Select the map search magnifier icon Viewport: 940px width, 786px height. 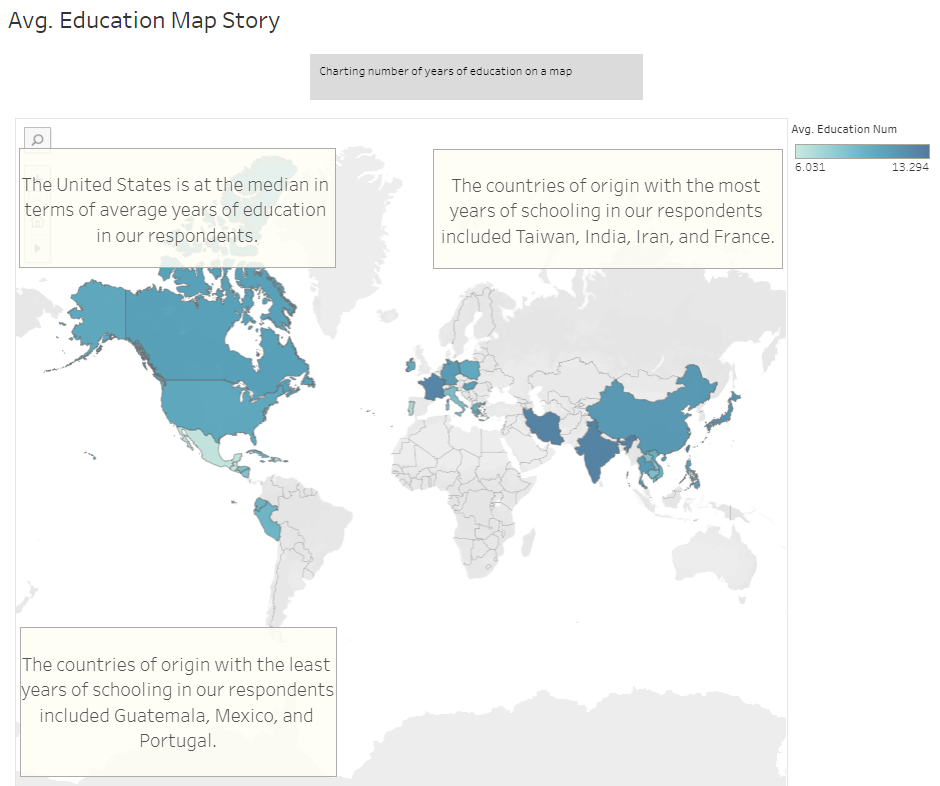click(x=37, y=139)
